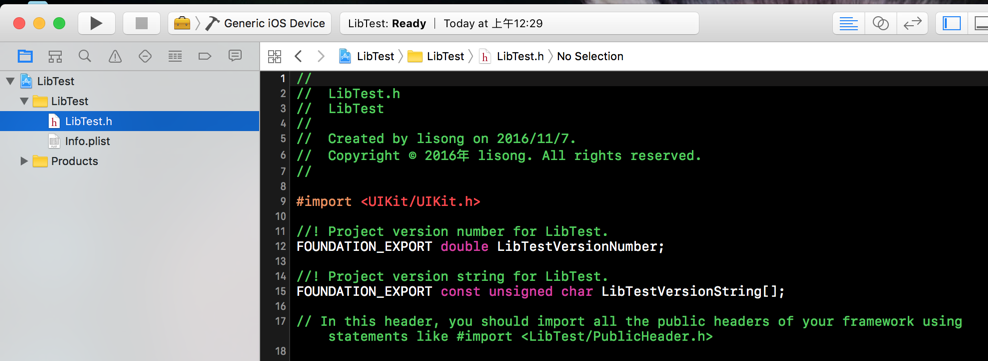Stop the running task with Stop button
This screenshot has height=361, width=988.
click(x=142, y=23)
